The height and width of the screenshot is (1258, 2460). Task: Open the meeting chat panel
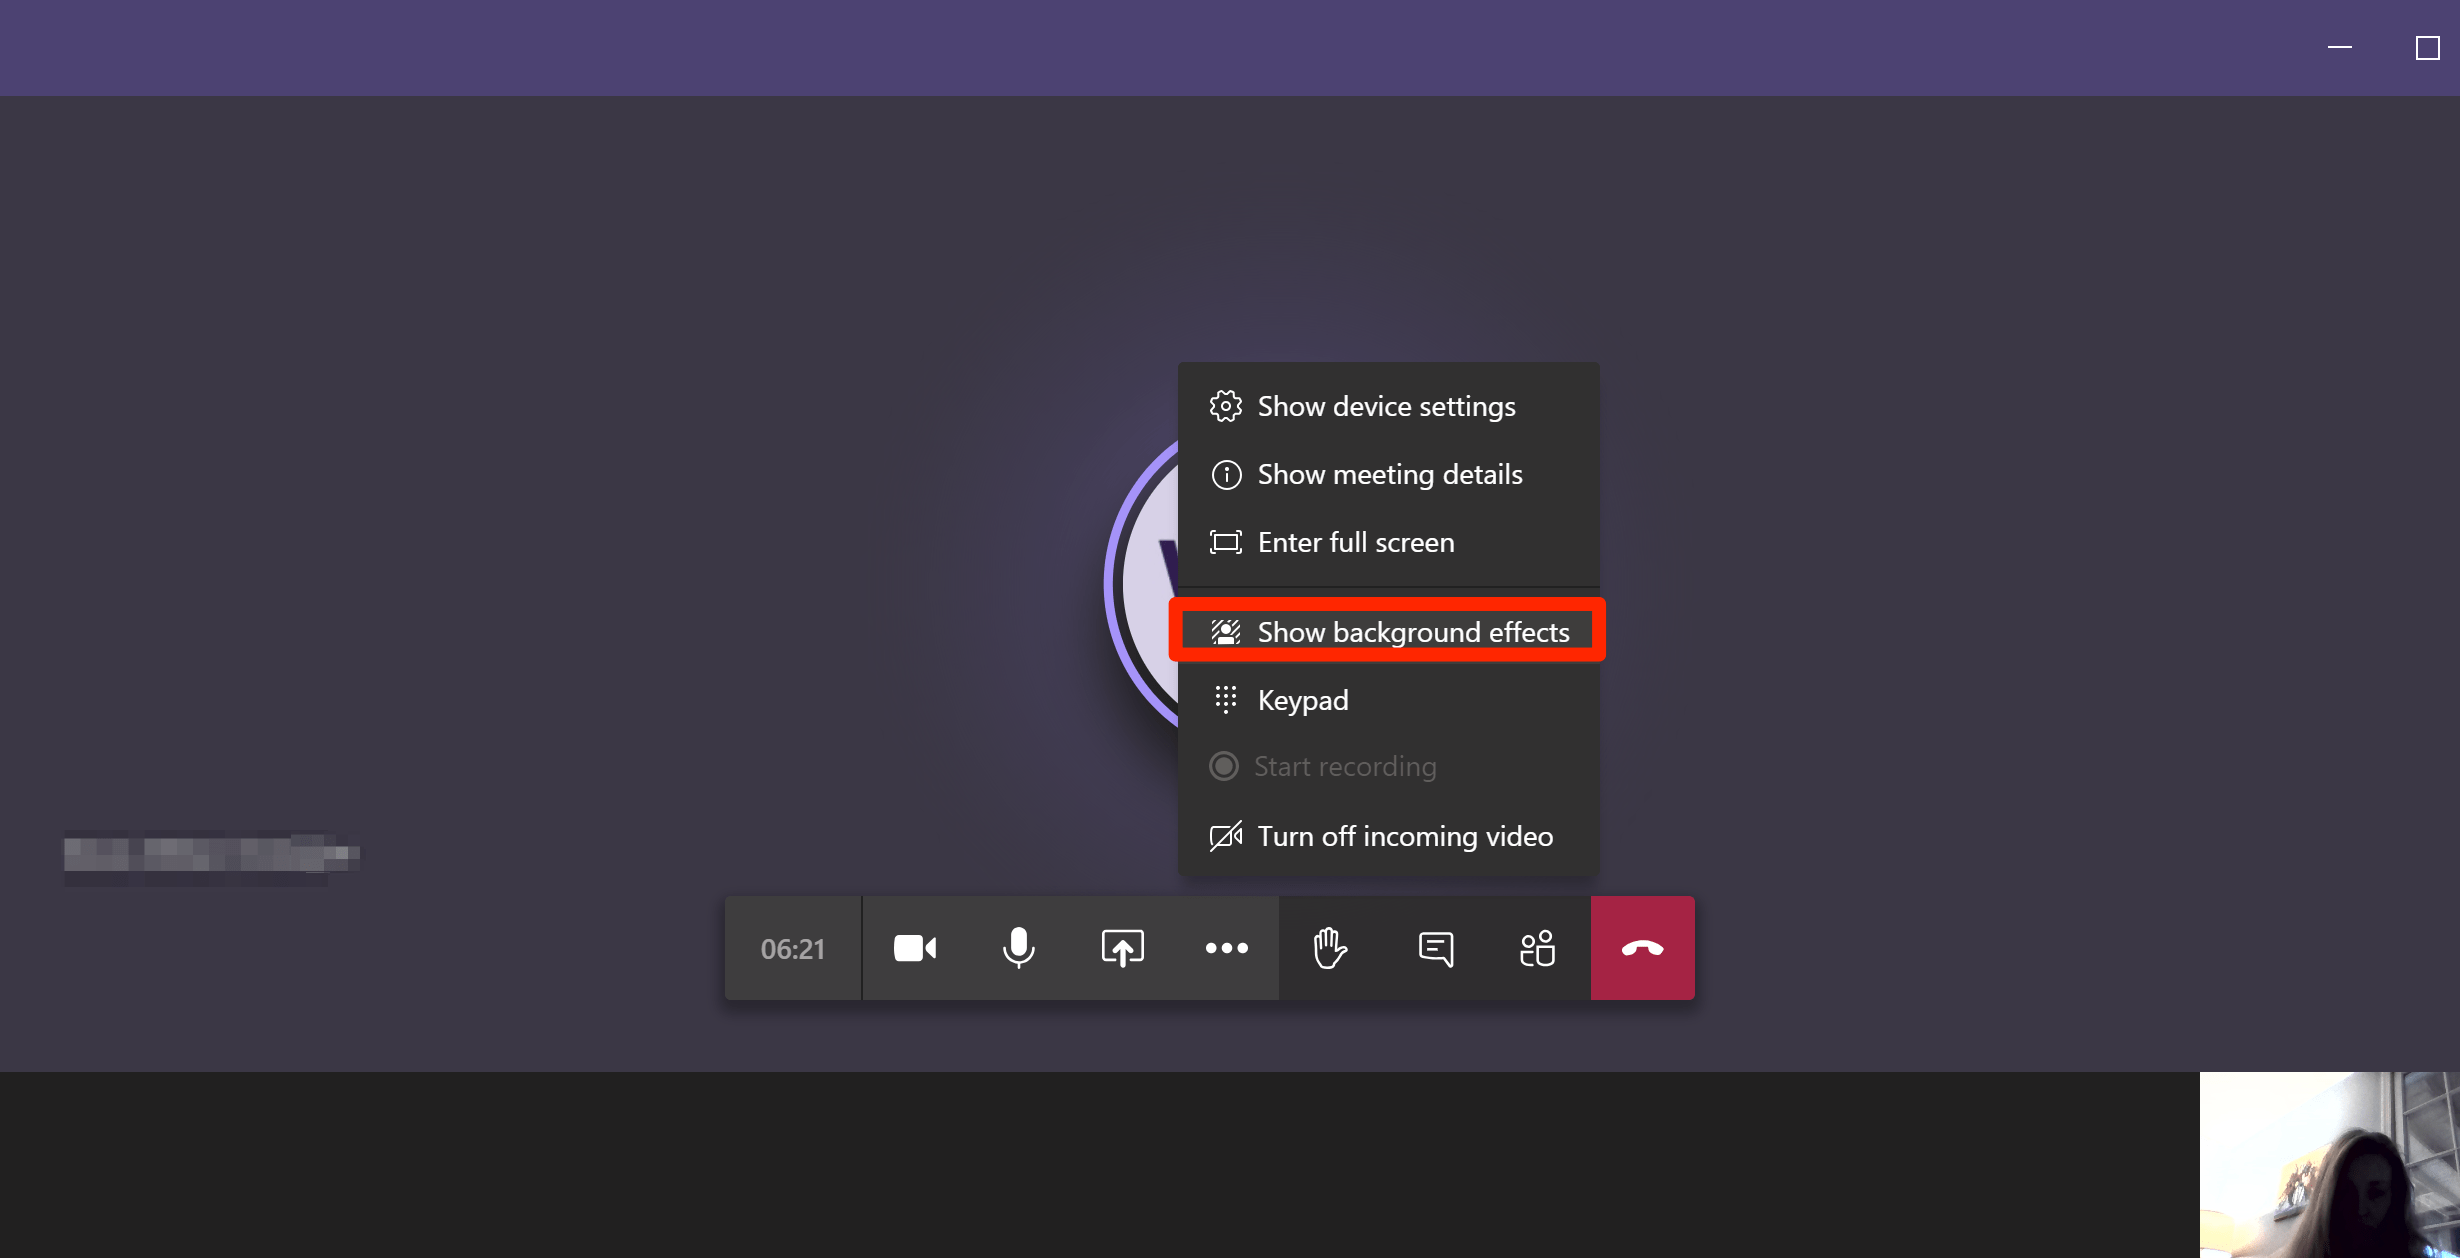click(x=1435, y=948)
